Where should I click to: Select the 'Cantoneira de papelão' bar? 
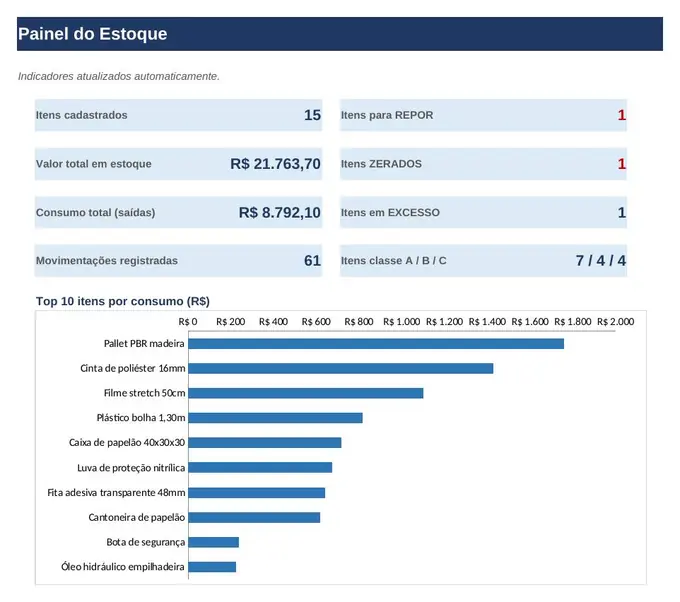coord(254,517)
